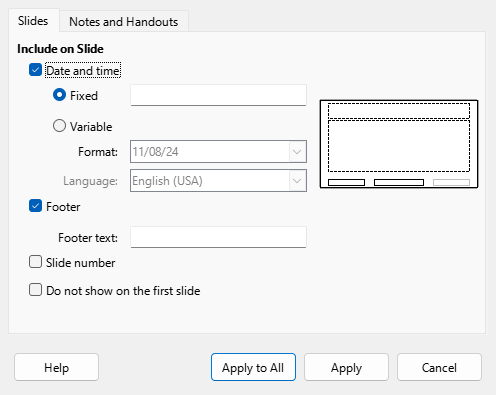Check Do not show on the first slide

pyautogui.click(x=35, y=290)
